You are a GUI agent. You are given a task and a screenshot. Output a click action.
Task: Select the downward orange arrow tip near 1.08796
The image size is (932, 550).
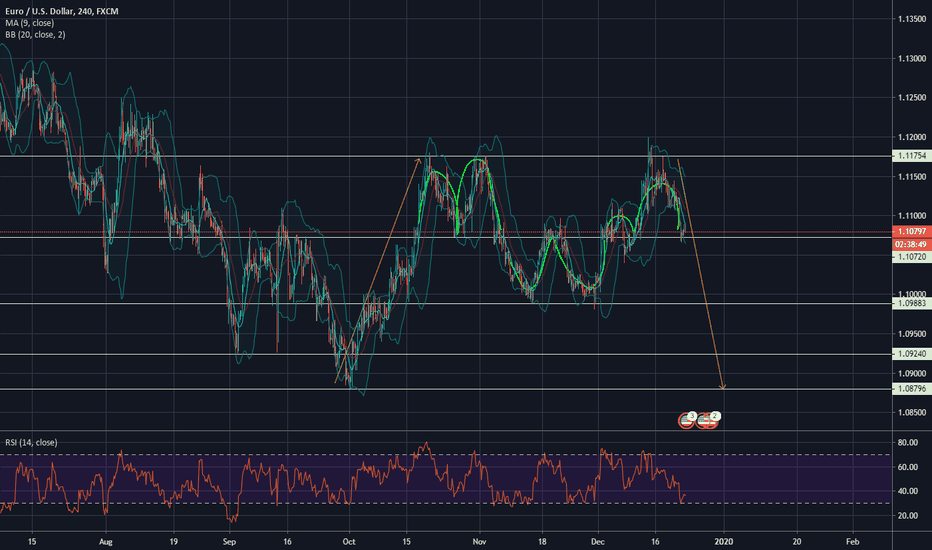click(722, 388)
